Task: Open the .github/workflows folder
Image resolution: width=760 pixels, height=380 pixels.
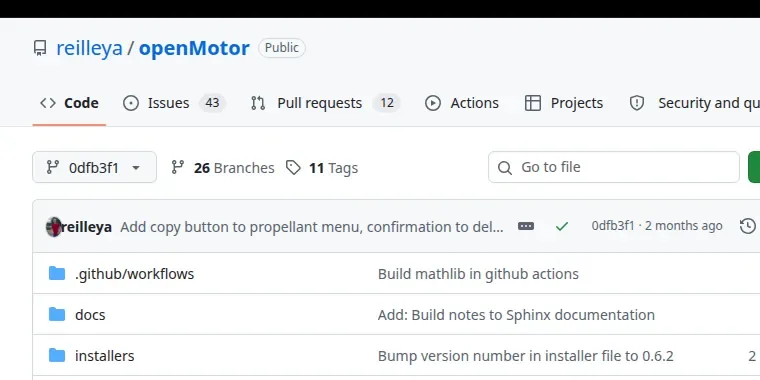Action: click(134, 274)
